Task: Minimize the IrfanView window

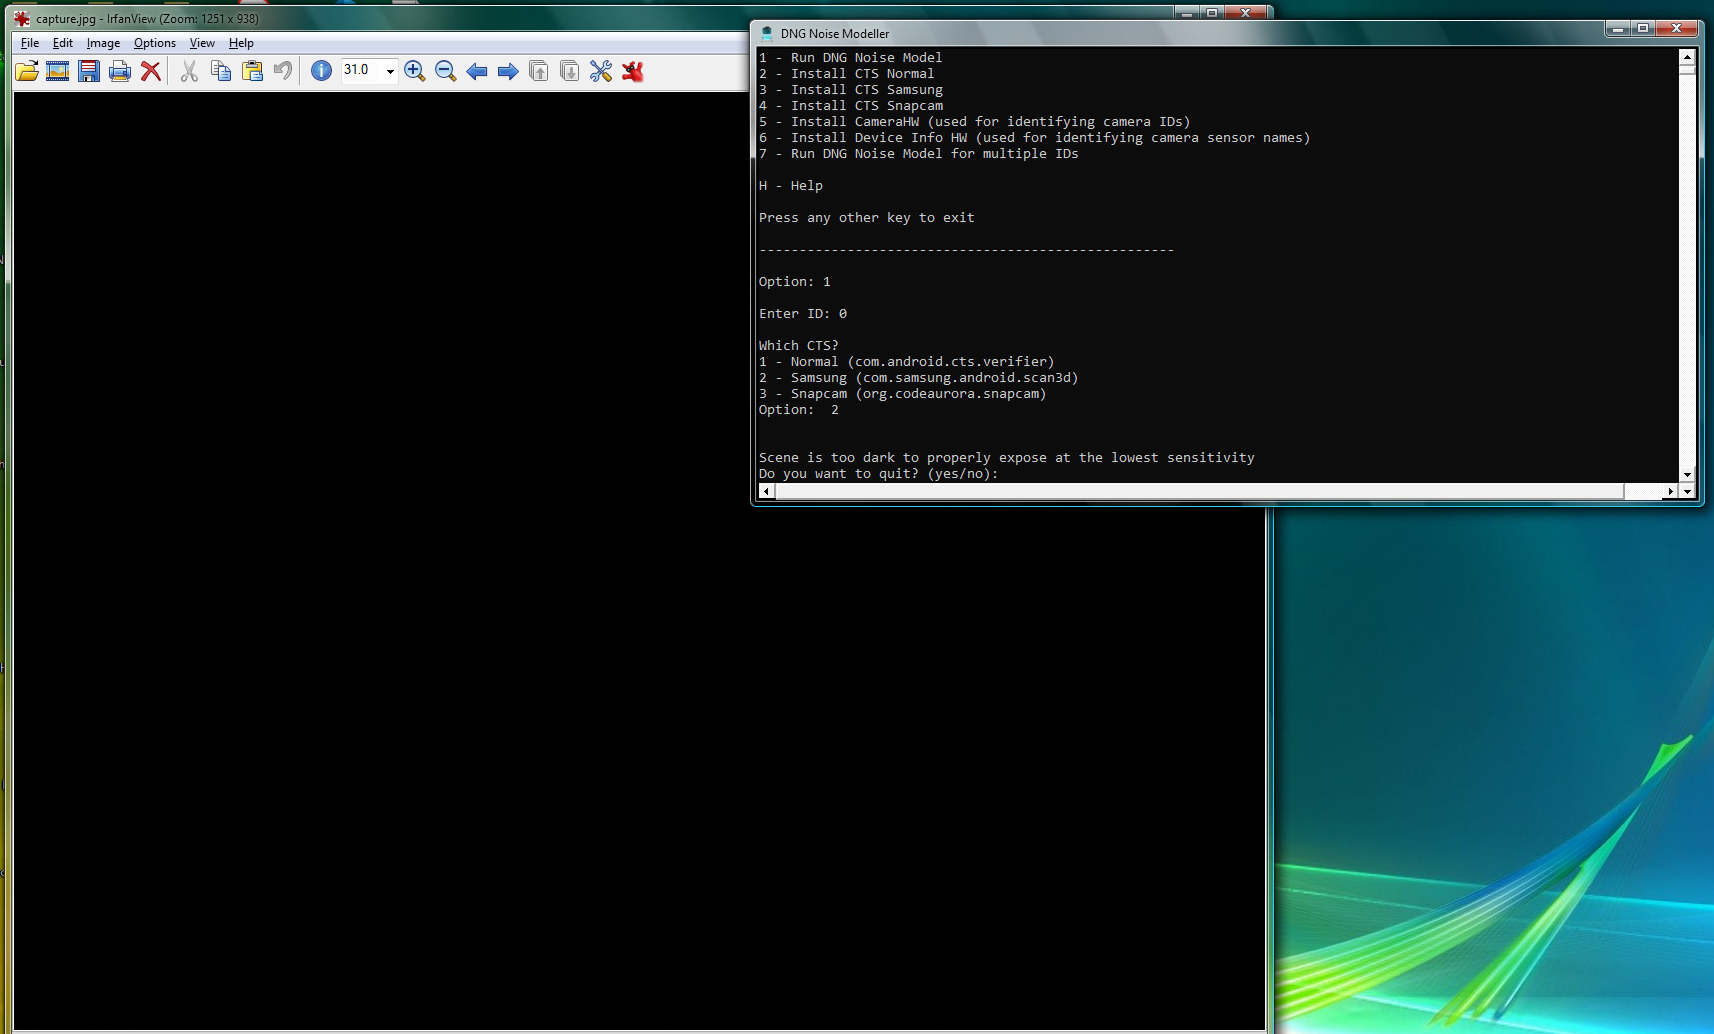Action: point(1186,12)
